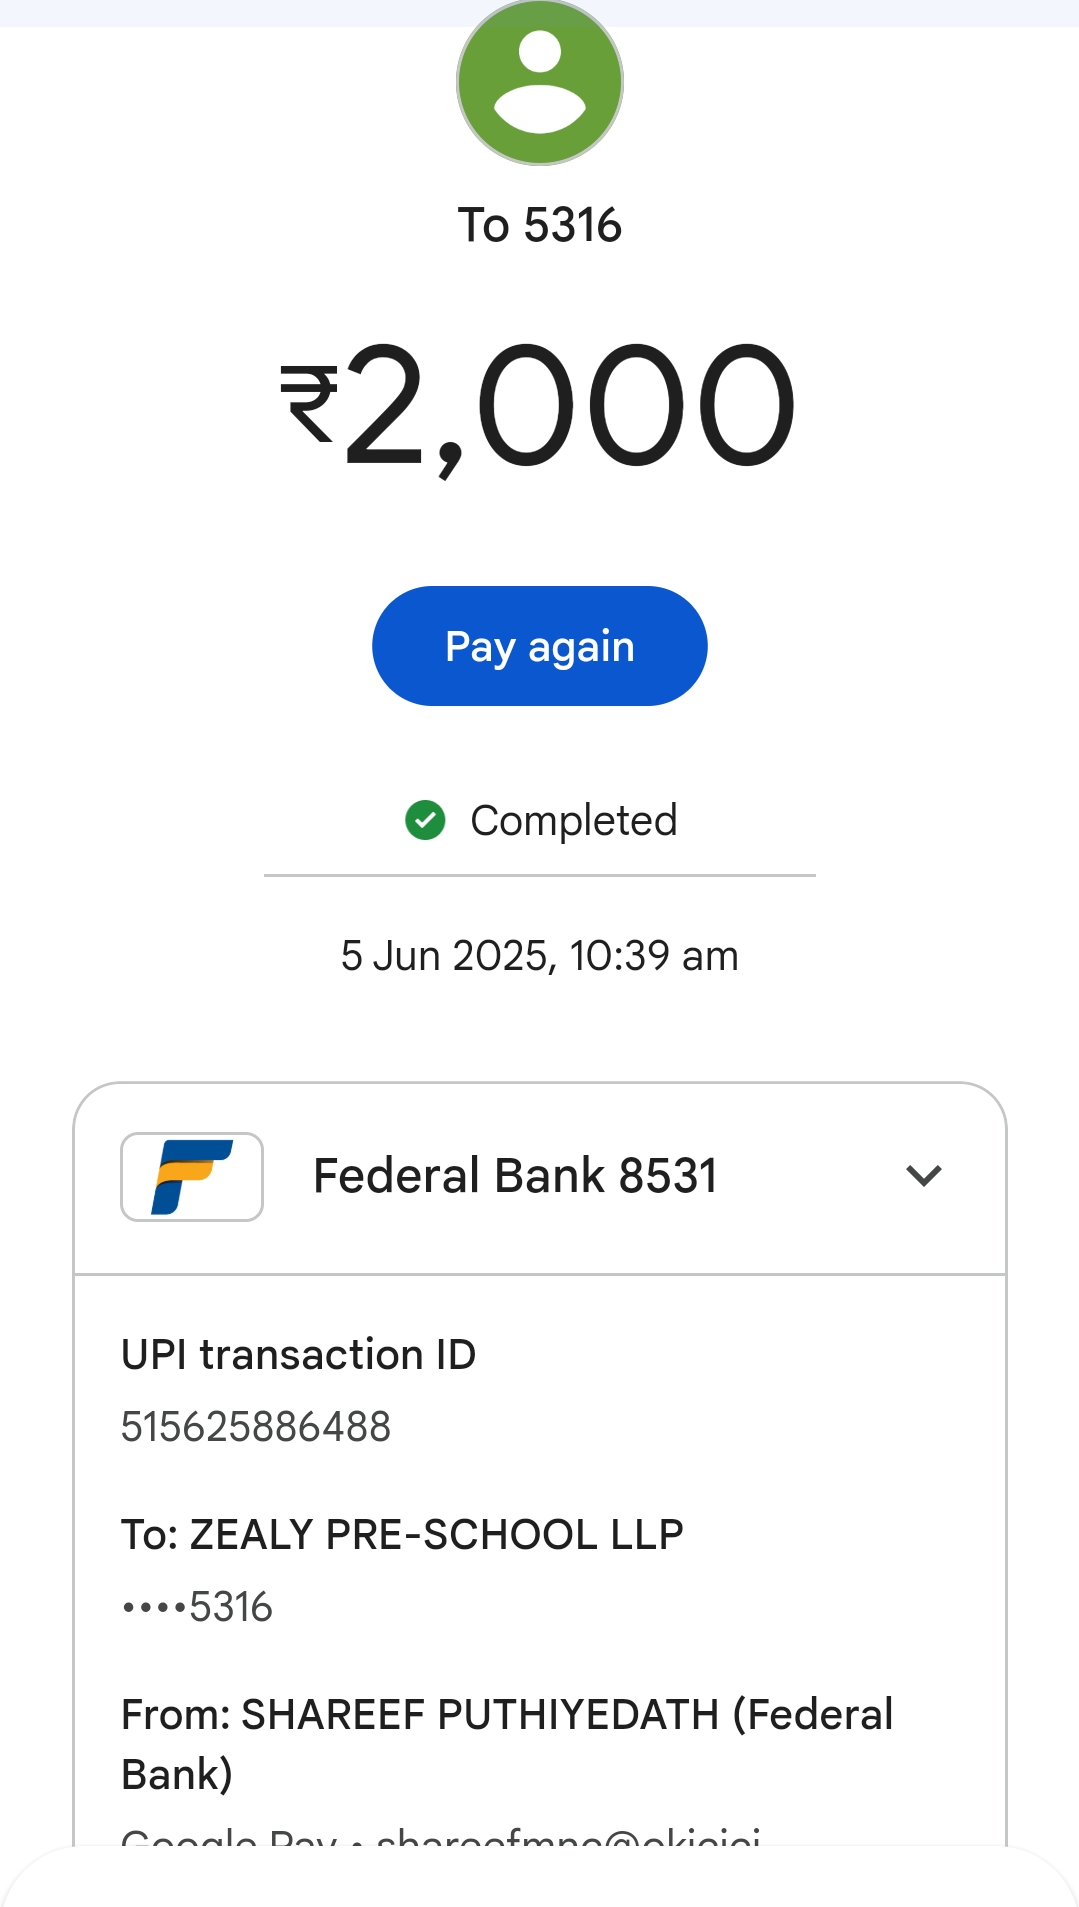The height and width of the screenshot is (1907, 1079).
Task: Click the divider line under Completed status
Action: click(540, 875)
